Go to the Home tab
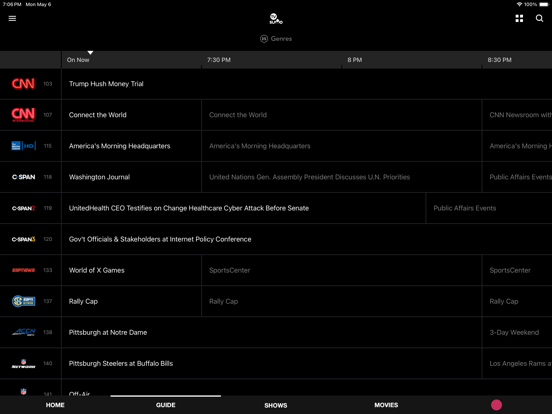The width and height of the screenshot is (552, 414). coord(55,405)
